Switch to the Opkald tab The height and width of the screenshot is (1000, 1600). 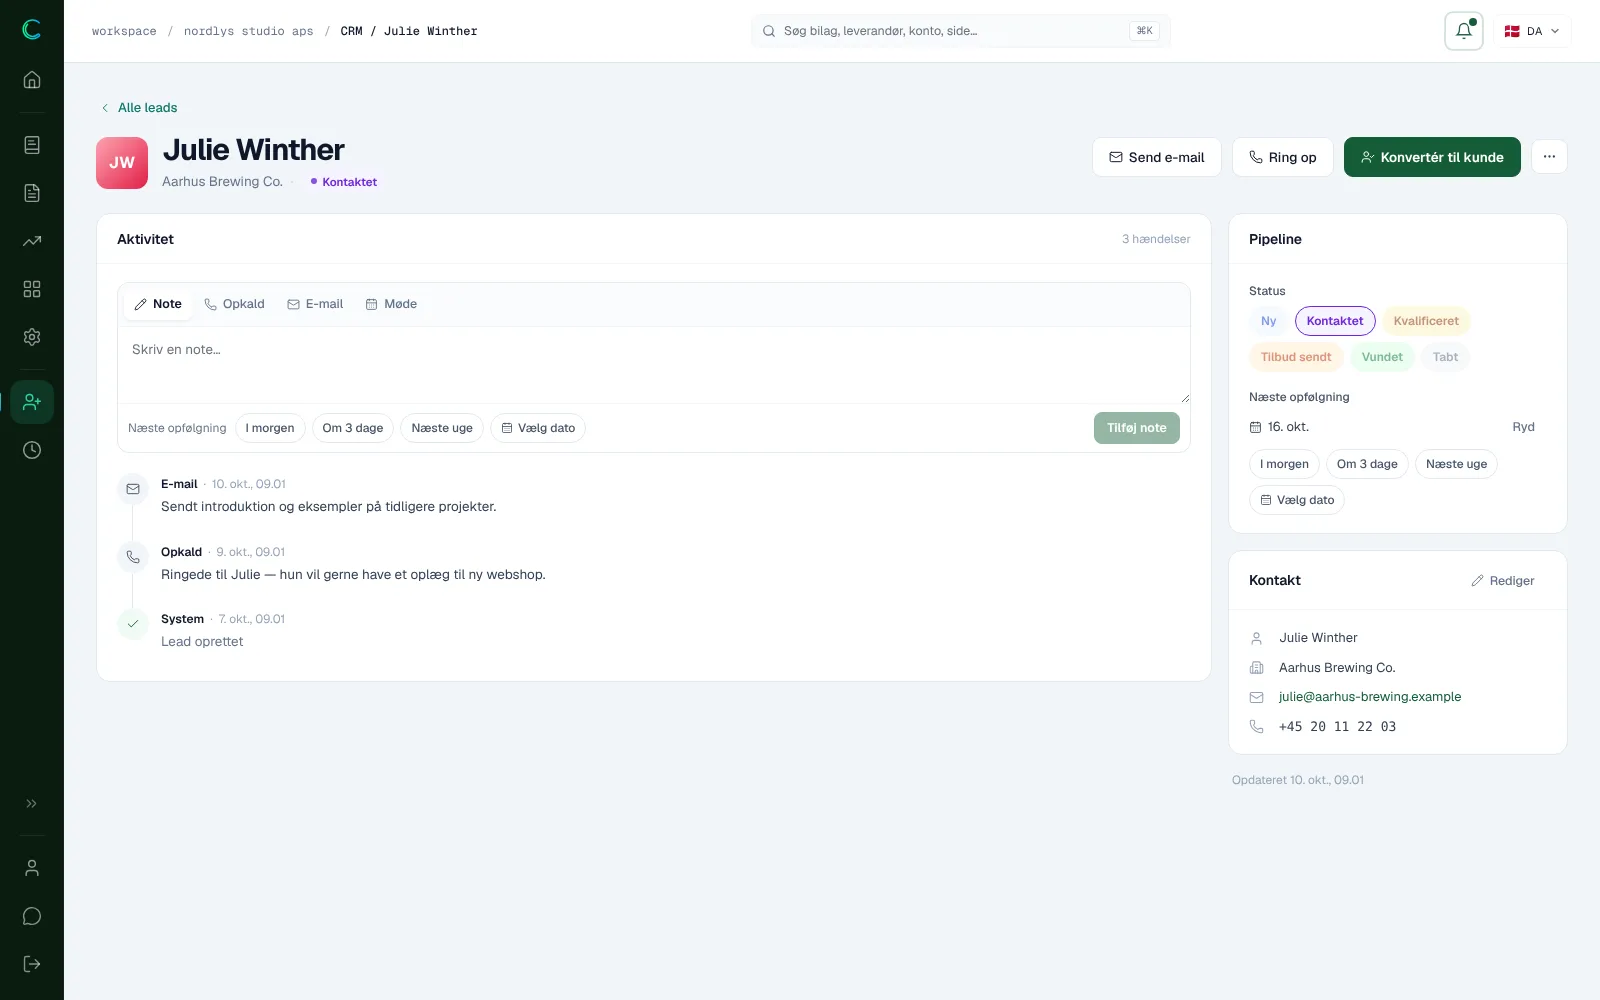235,304
